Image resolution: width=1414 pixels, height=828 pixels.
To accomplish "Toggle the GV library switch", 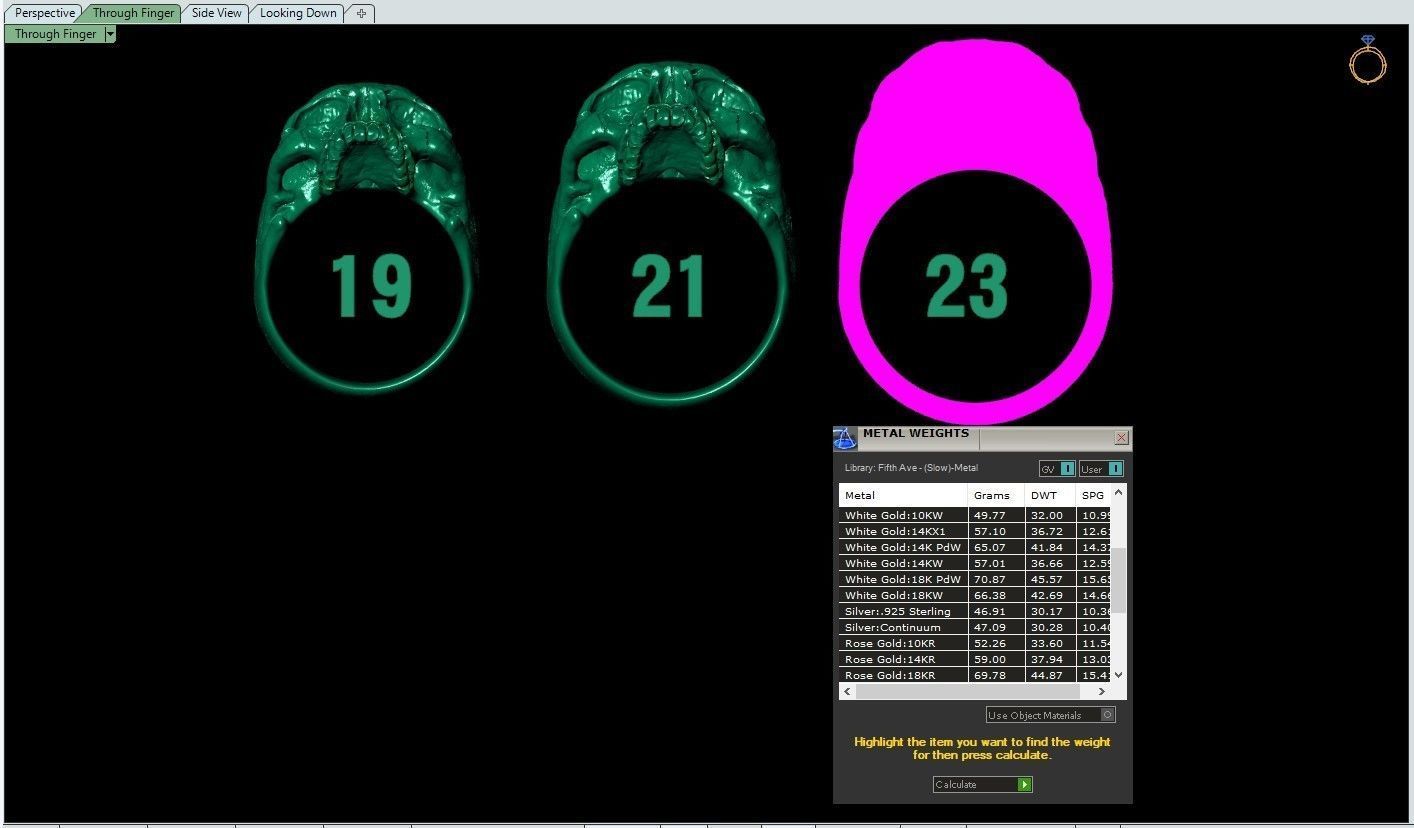I will coord(1057,469).
